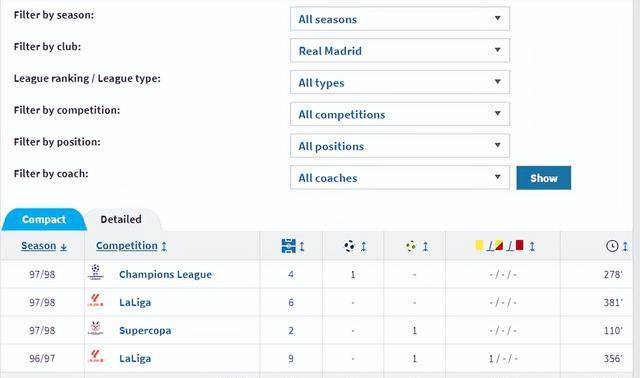640x378 pixels.
Task: Open the Champions League competition link
Action: click(x=165, y=274)
